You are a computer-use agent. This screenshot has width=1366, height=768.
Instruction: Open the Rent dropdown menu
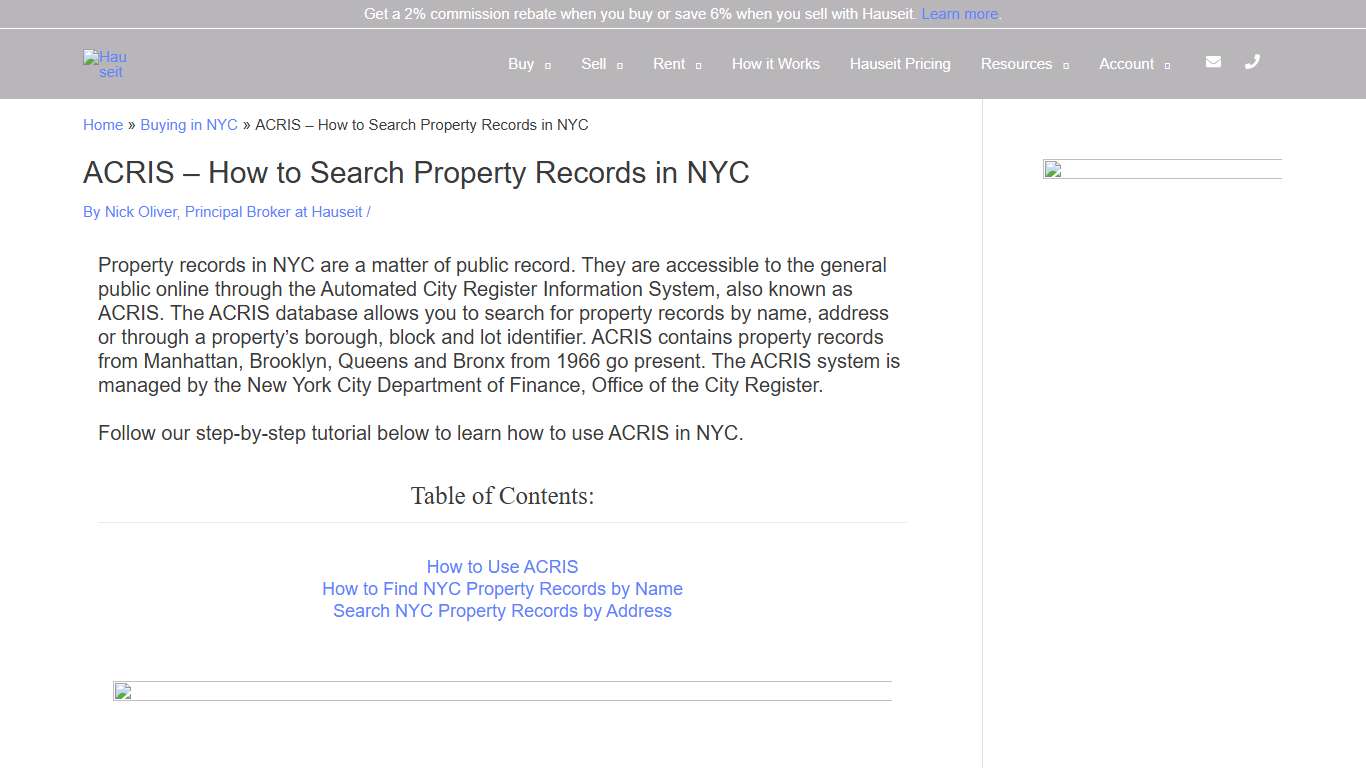click(668, 64)
